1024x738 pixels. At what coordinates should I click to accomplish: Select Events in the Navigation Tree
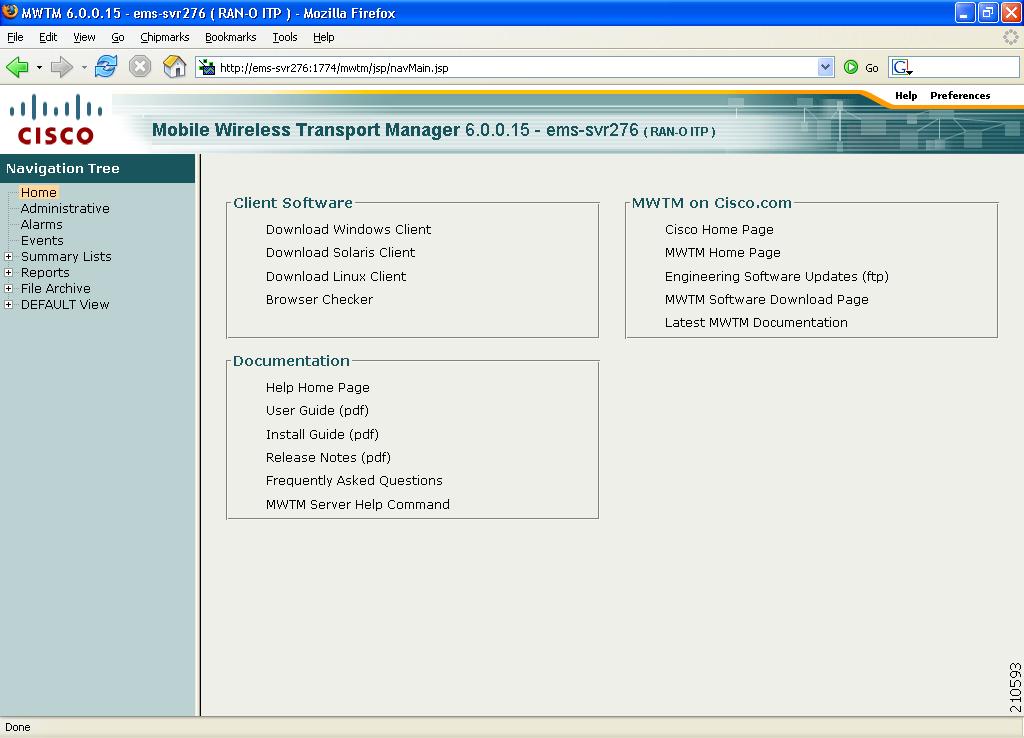42,240
